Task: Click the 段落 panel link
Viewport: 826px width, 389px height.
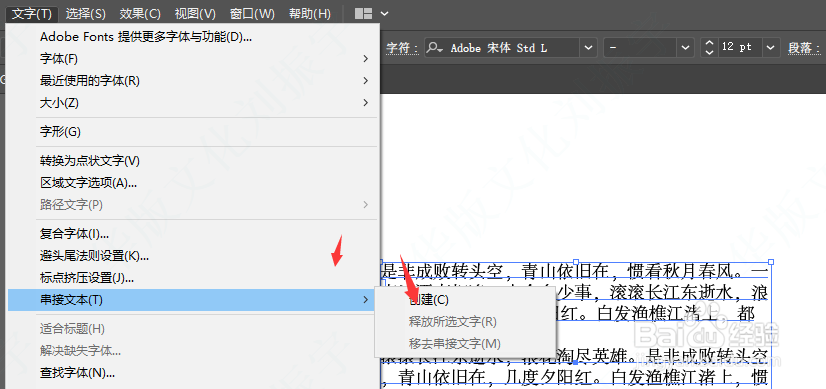Action: coord(804,48)
